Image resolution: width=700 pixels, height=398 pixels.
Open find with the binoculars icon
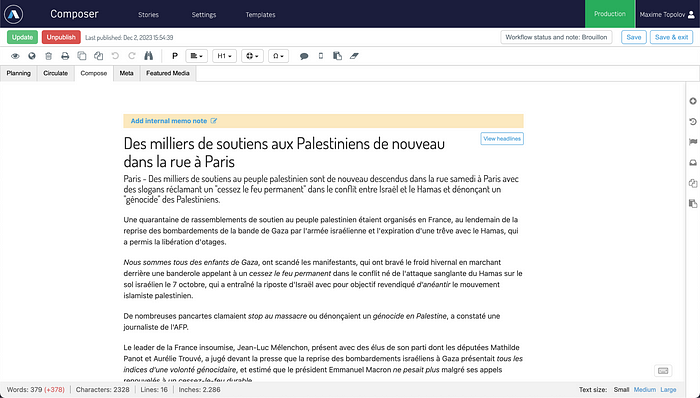(x=149, y=56)
